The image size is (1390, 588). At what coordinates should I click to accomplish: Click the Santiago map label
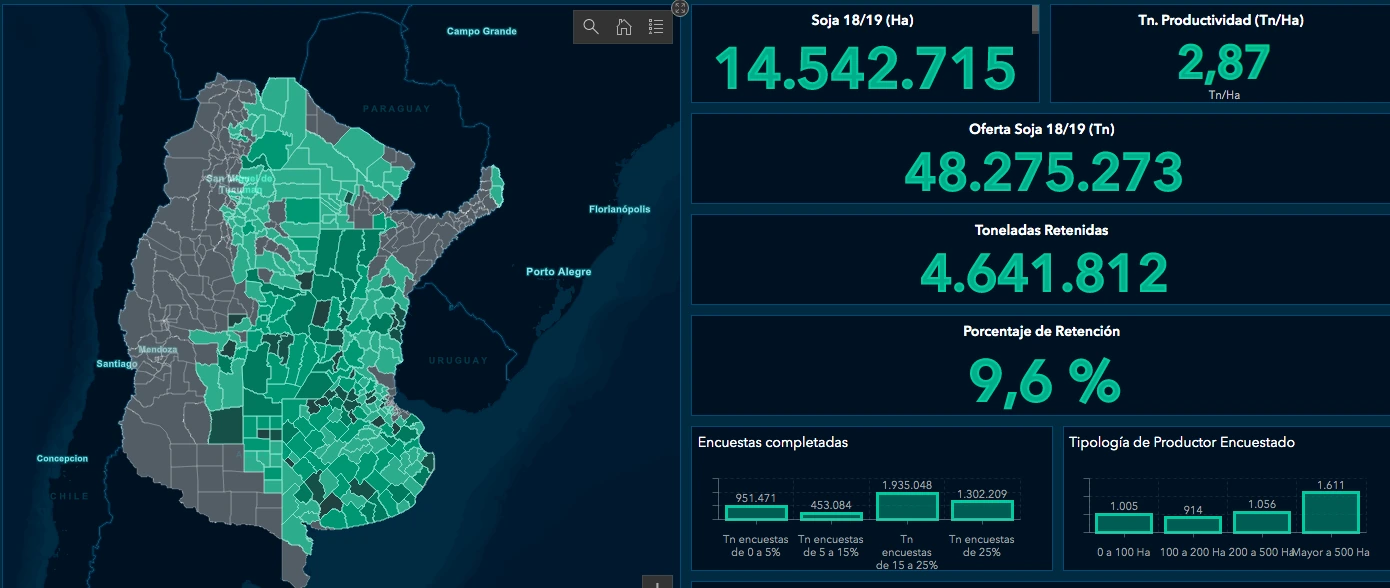point(117,364)
